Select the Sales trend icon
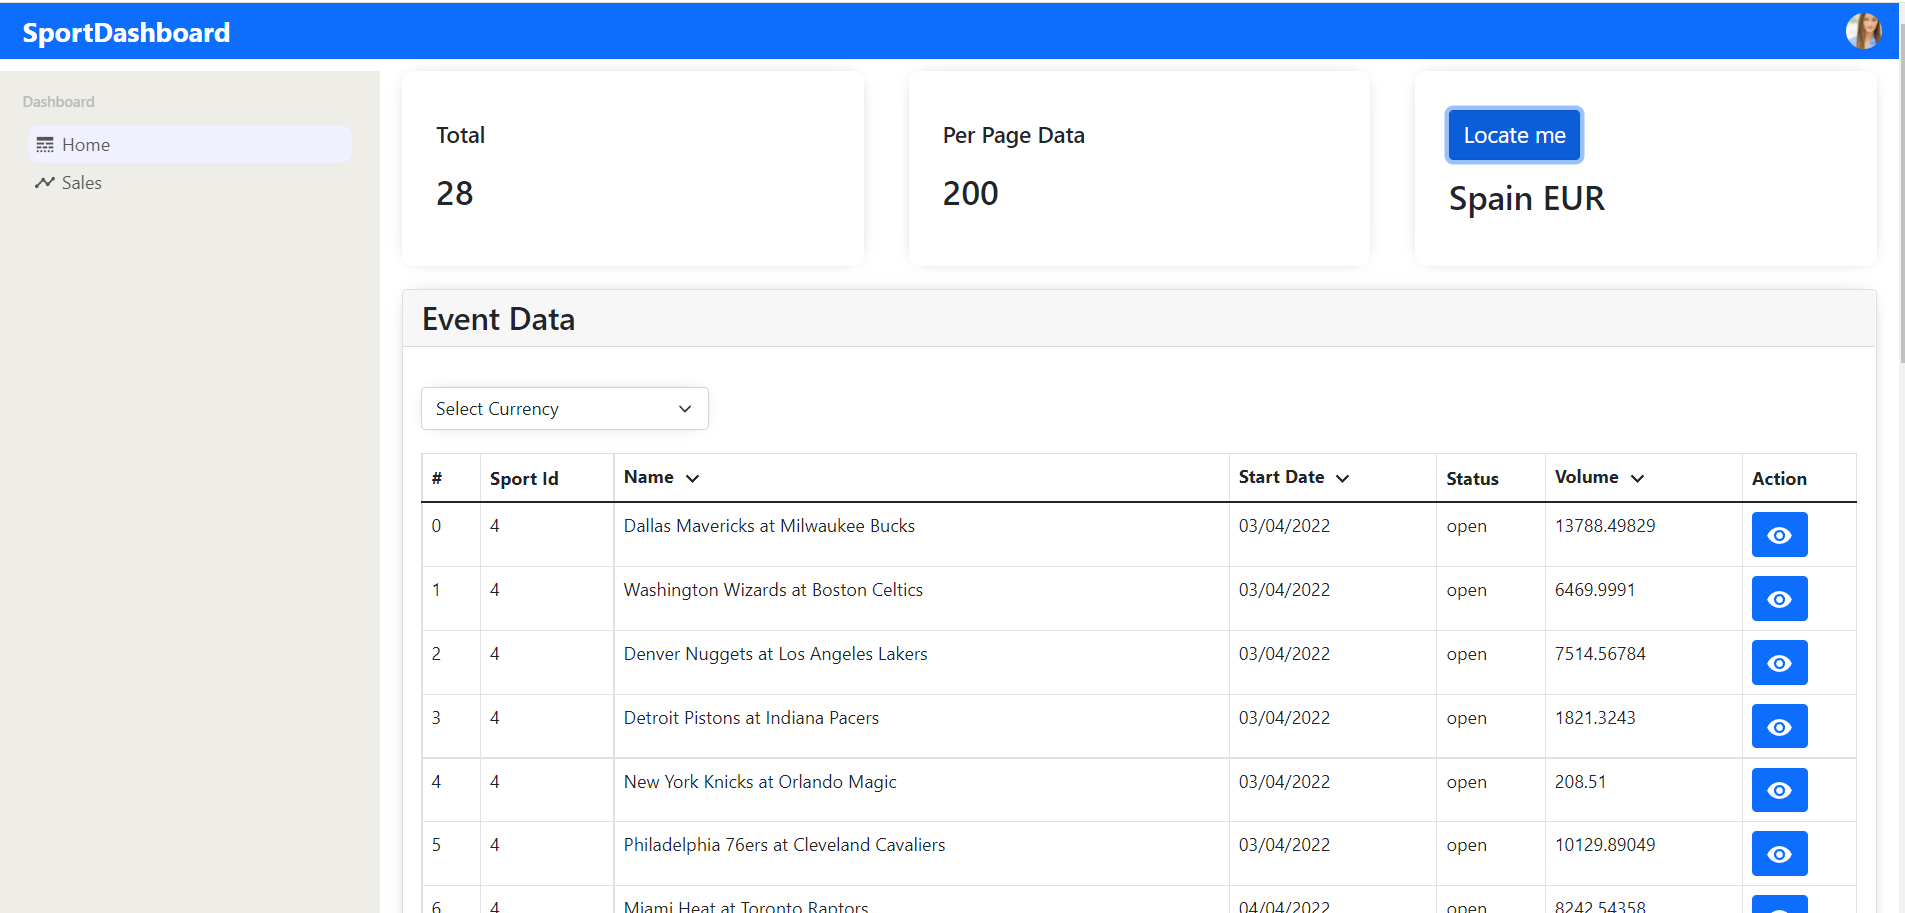The image size is (1905, 913). [45, 182]
